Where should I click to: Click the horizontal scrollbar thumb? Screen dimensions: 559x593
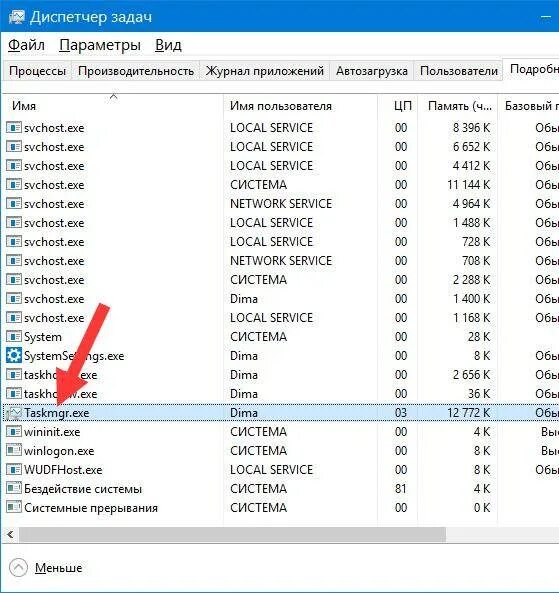[x=232, y=534]
